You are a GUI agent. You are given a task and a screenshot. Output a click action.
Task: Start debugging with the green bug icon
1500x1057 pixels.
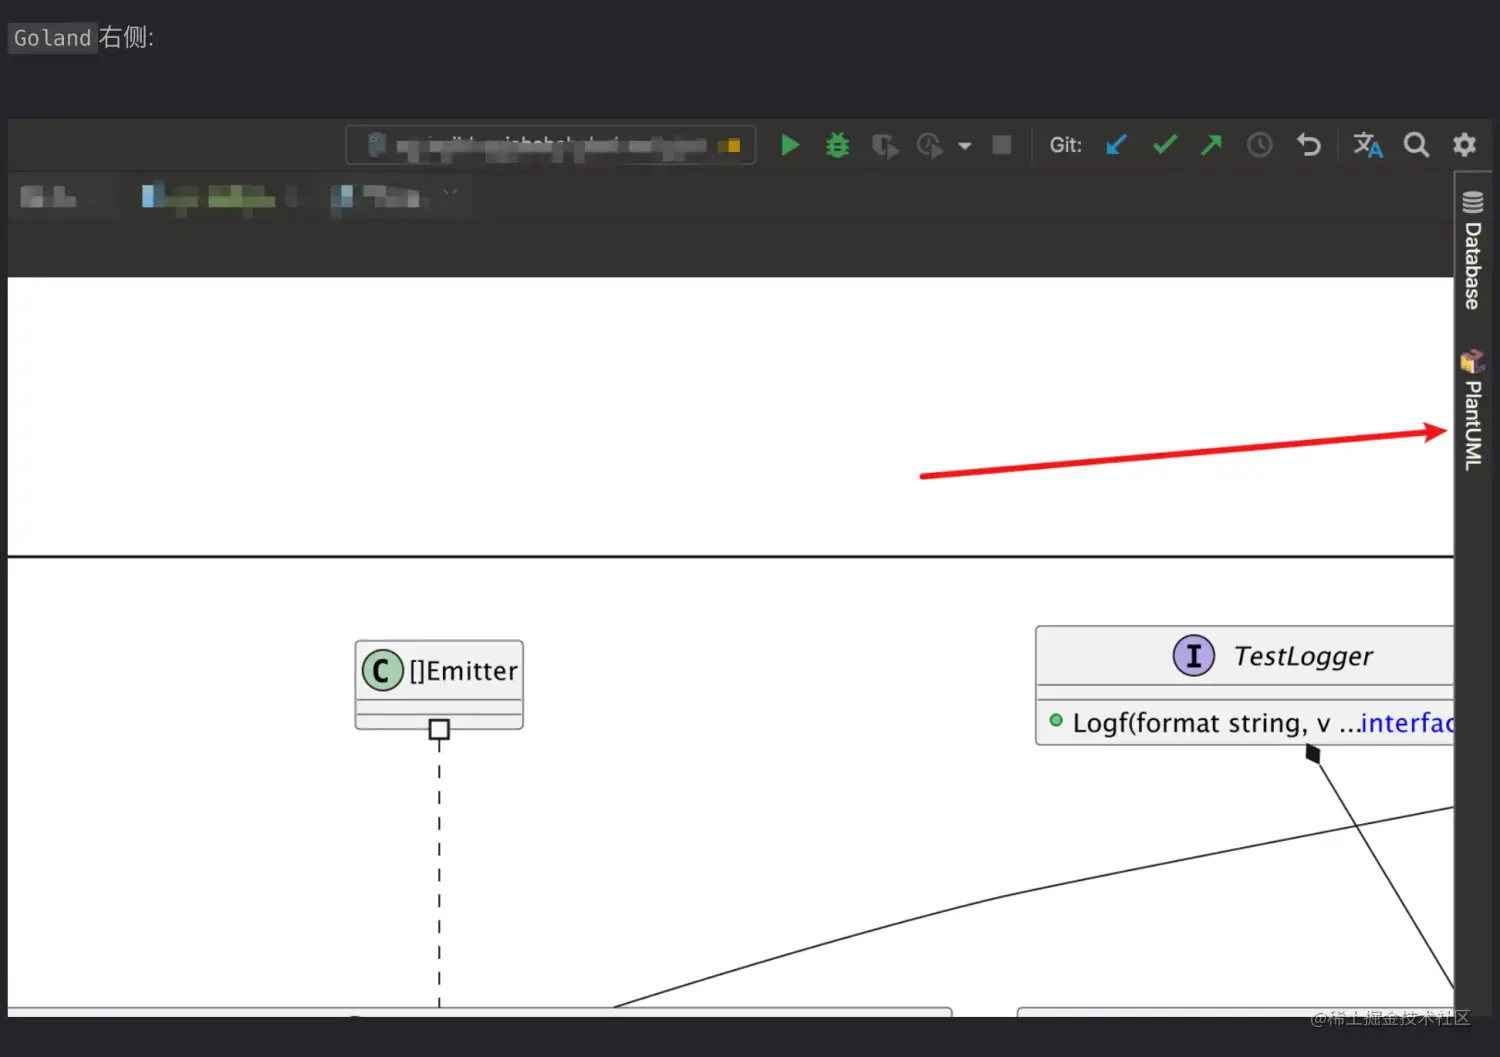[837, 145]
